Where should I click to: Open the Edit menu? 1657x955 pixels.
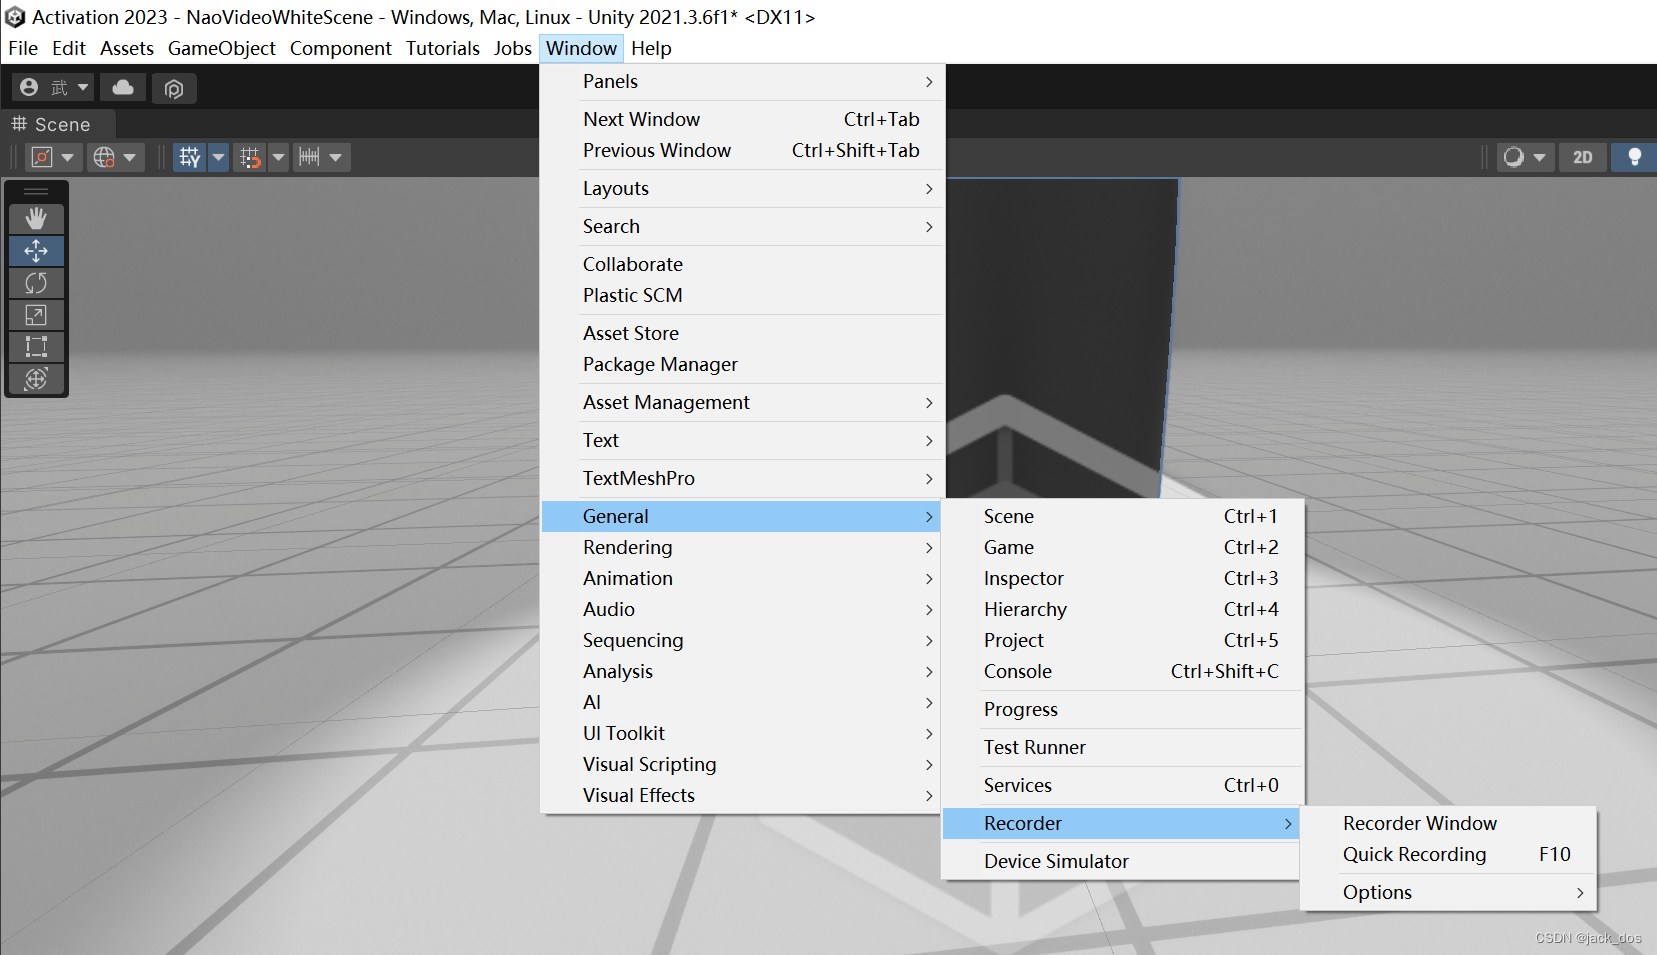(69, 48)
